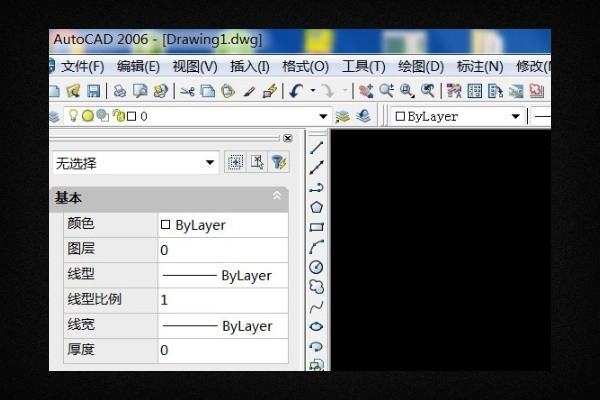This screenshot has height=400, width=600.
Task: Toggle layer 0 viewport freeze icon
Action: [x=102, y=116]
